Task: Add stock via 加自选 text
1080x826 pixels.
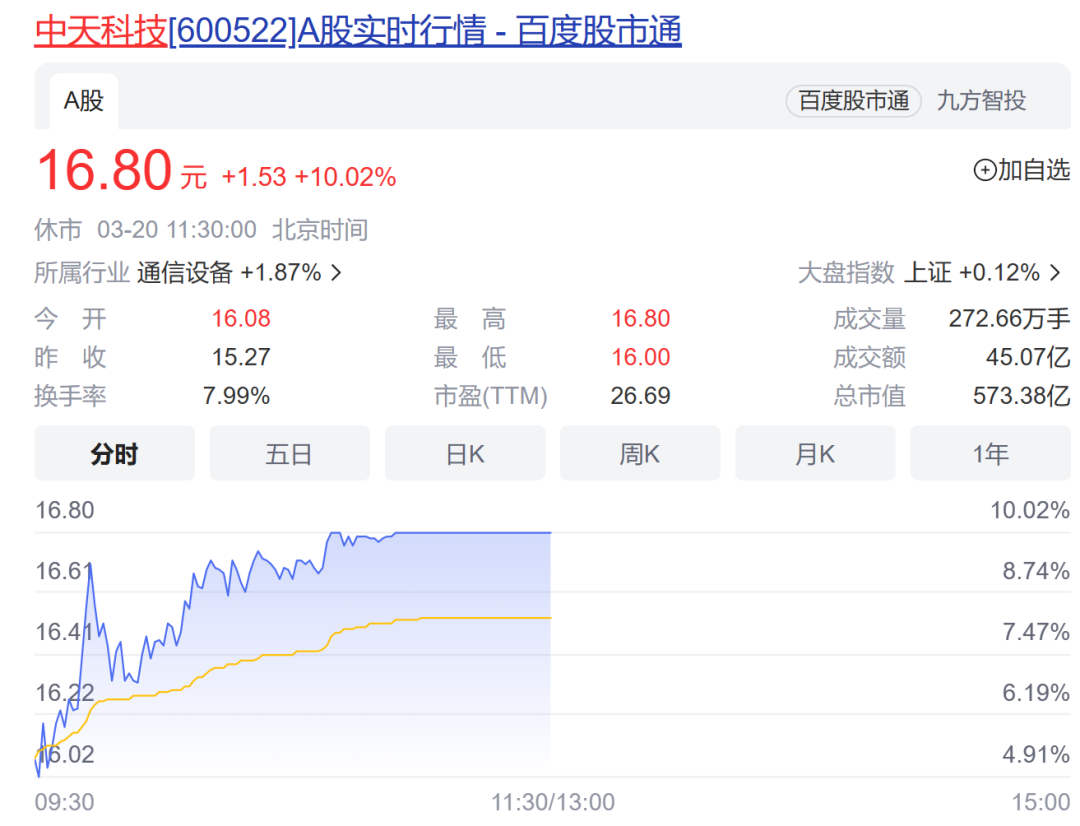Action: pos(1034,170)
